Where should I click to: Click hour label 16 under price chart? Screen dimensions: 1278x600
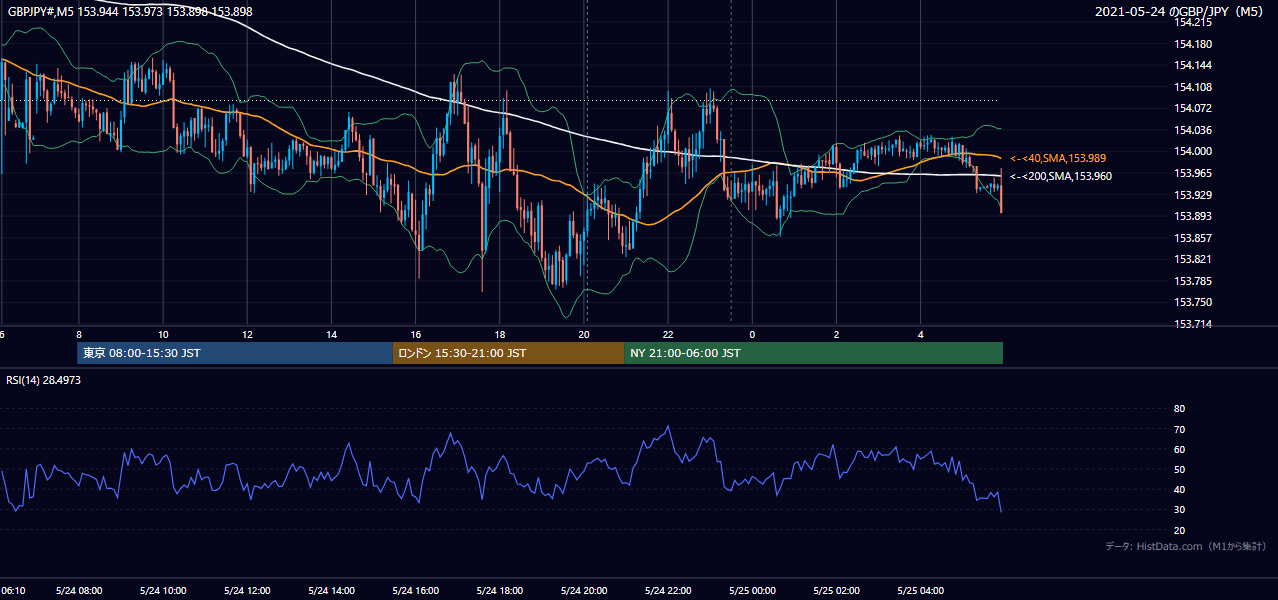pos(416,334)
